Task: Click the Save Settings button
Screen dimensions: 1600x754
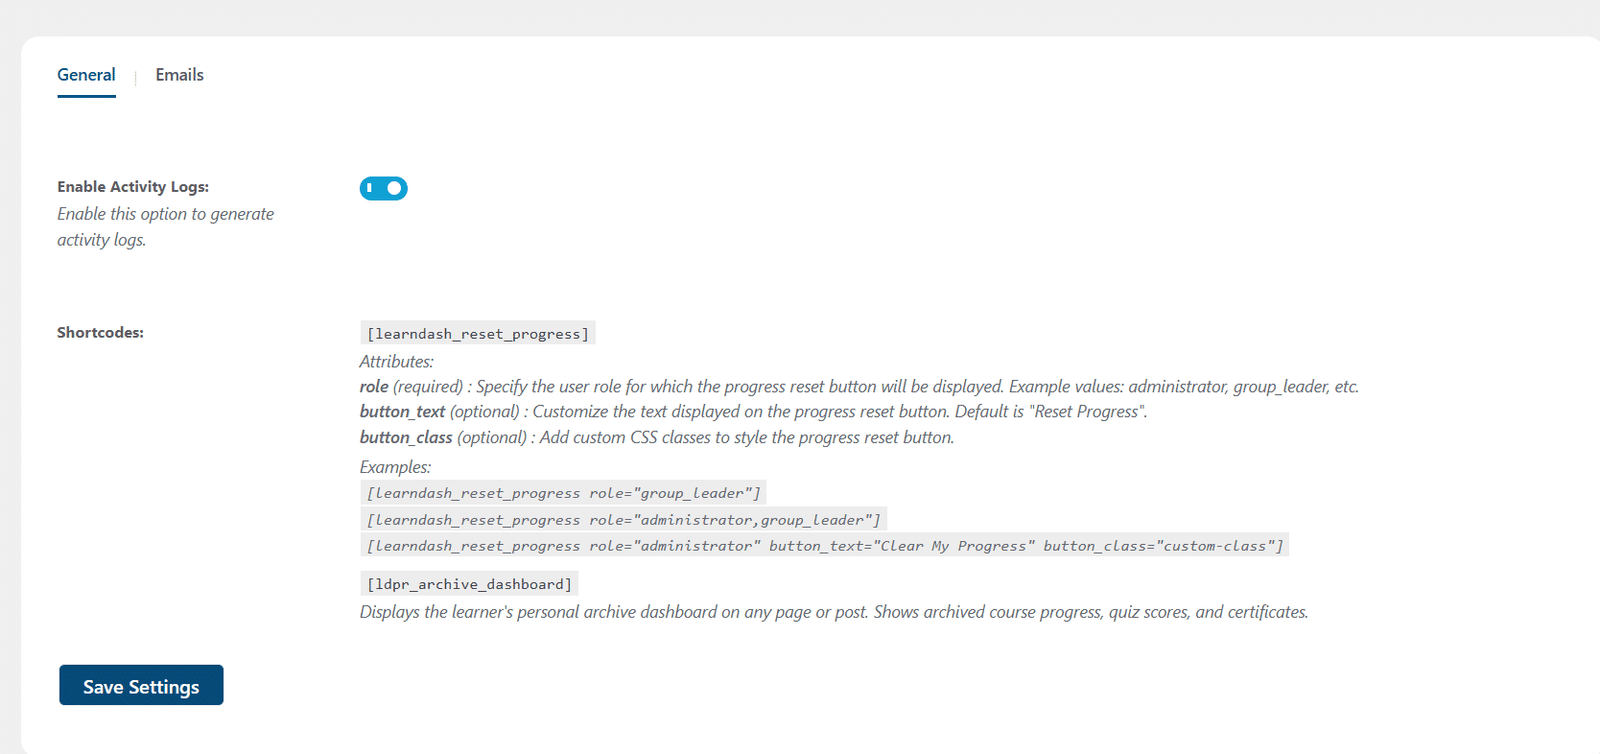Action: 141,685
